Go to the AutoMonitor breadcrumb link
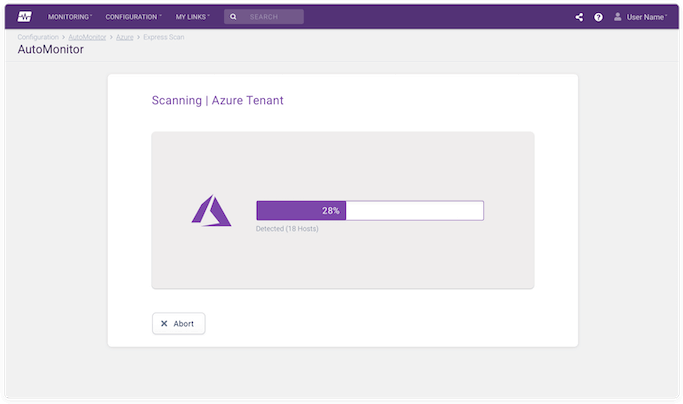 (87, 37)
